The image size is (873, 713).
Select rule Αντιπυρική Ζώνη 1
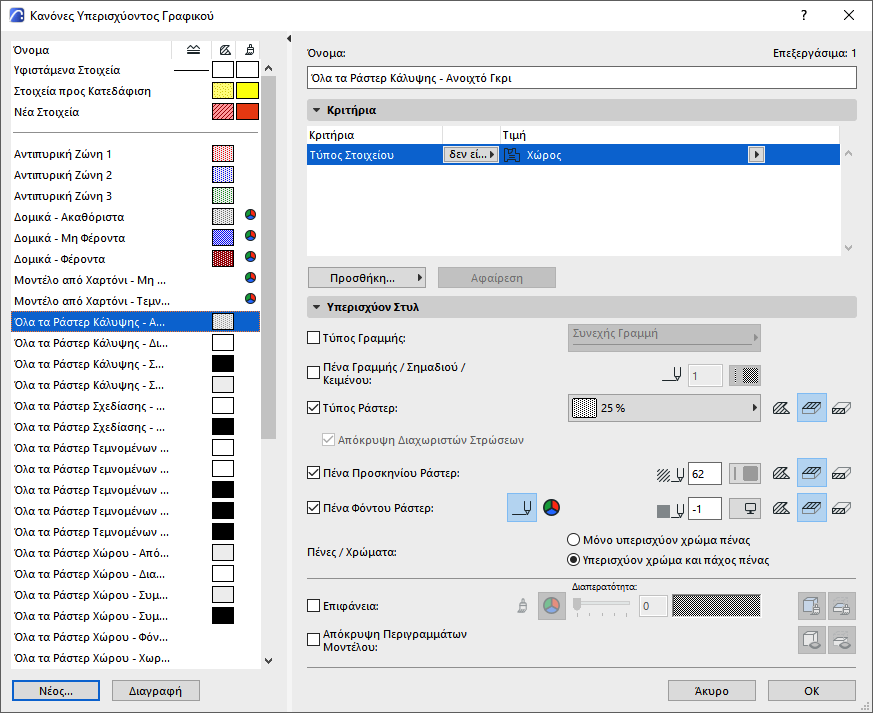pyautogui.click(x=135, y=154)
